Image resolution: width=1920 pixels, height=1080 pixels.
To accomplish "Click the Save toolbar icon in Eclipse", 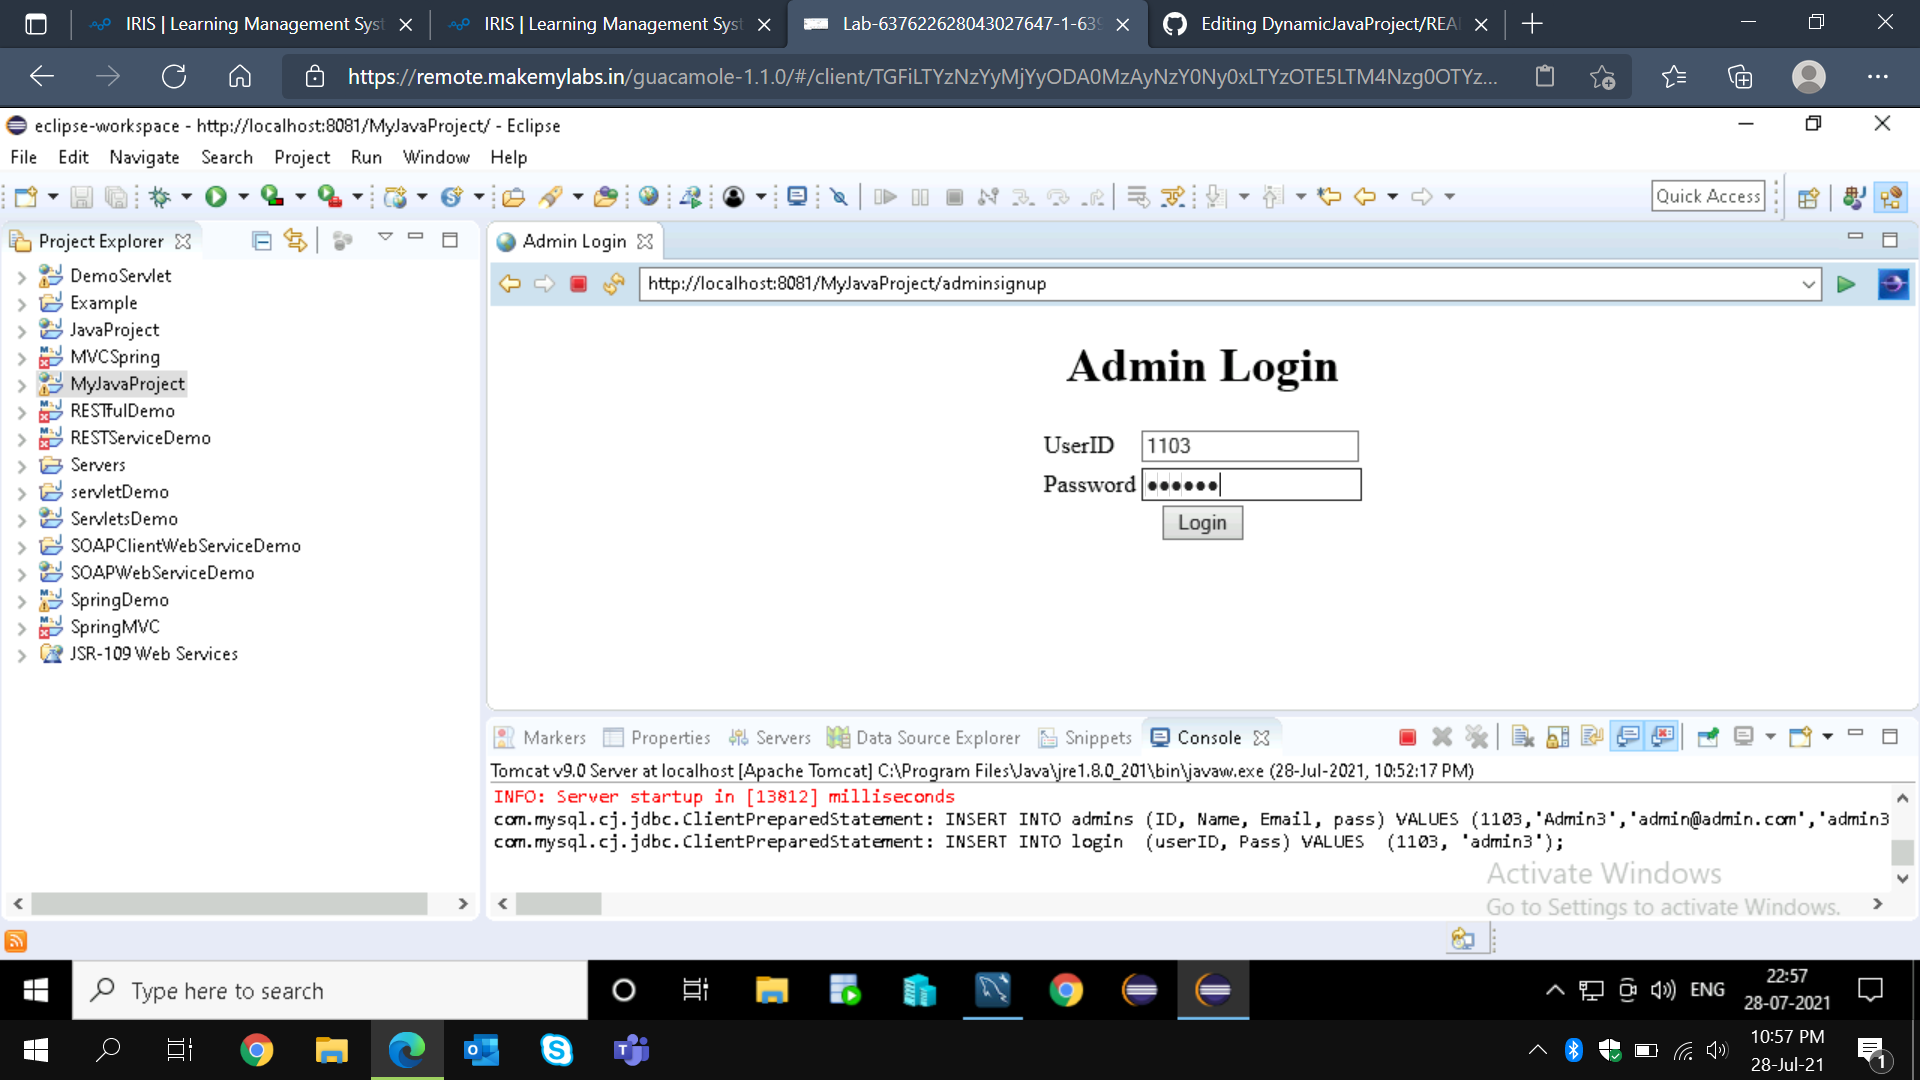I will tap(82, 197).
